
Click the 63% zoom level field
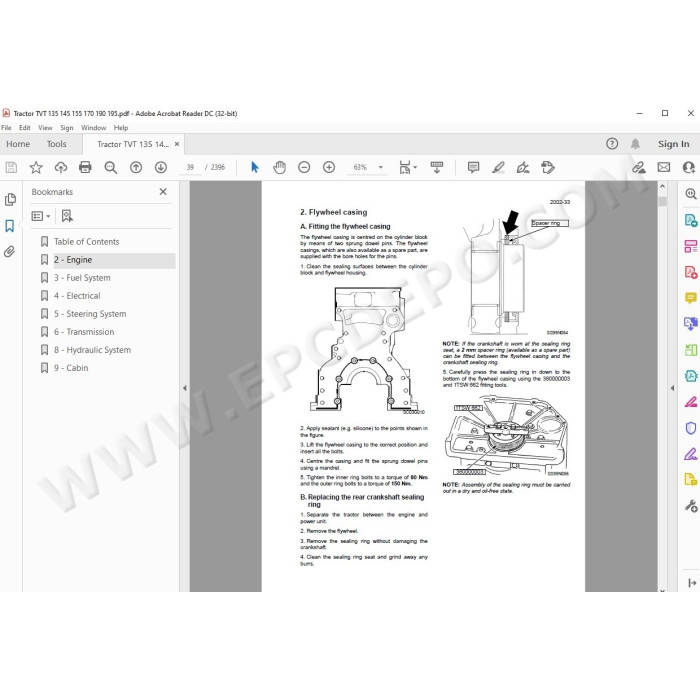[360, 167]
